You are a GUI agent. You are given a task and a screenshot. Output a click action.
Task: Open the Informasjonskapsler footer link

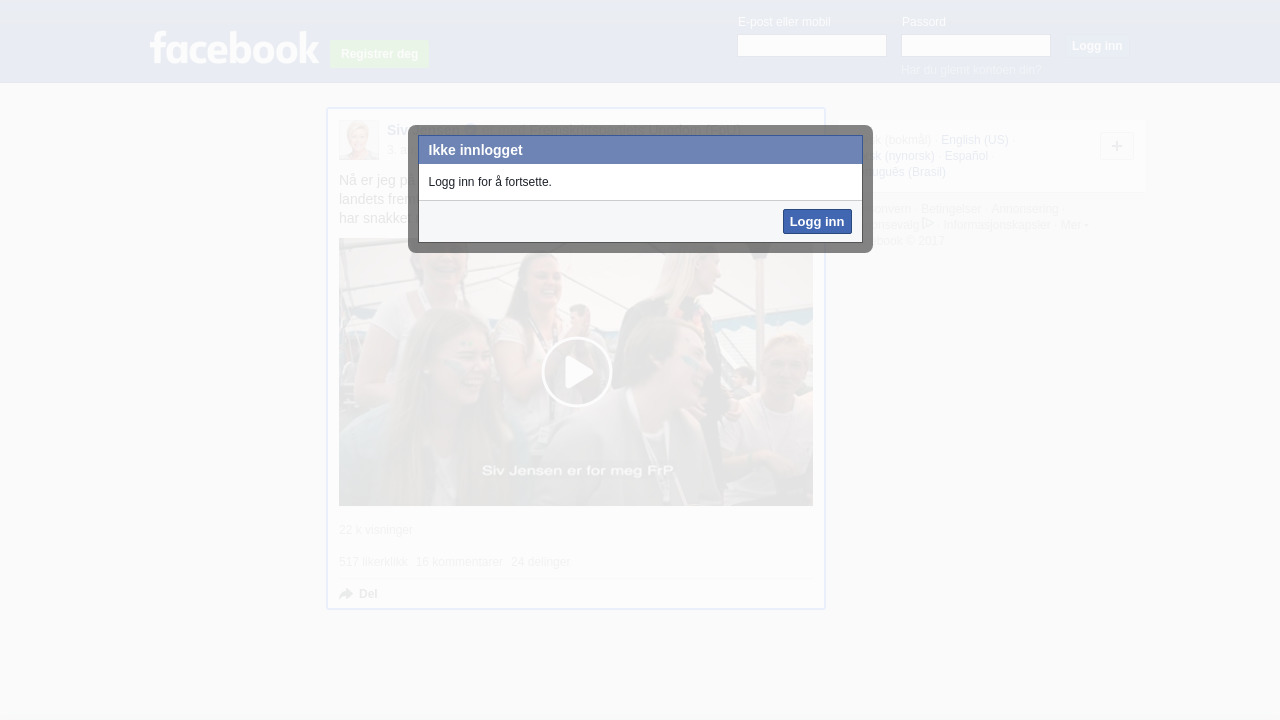point(996,225)
